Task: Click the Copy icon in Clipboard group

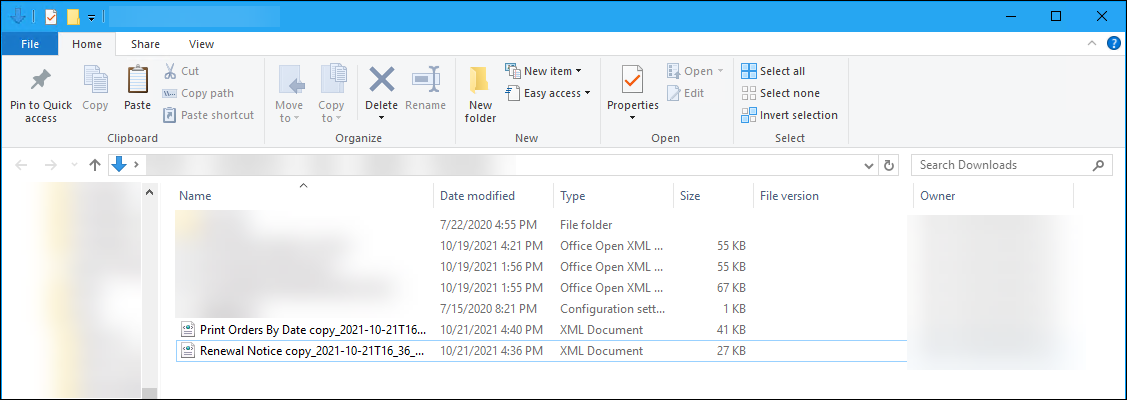Action: click(95, 79)
